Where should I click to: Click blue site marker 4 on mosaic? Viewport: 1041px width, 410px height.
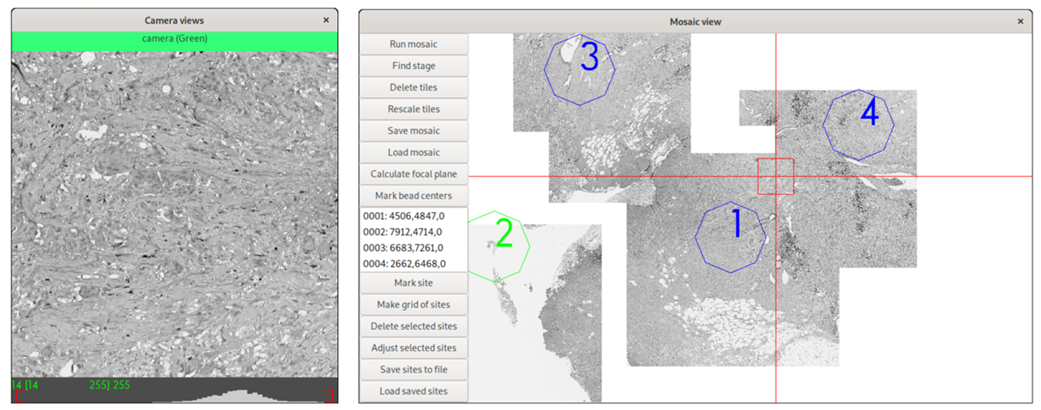[x=859, y=124]
